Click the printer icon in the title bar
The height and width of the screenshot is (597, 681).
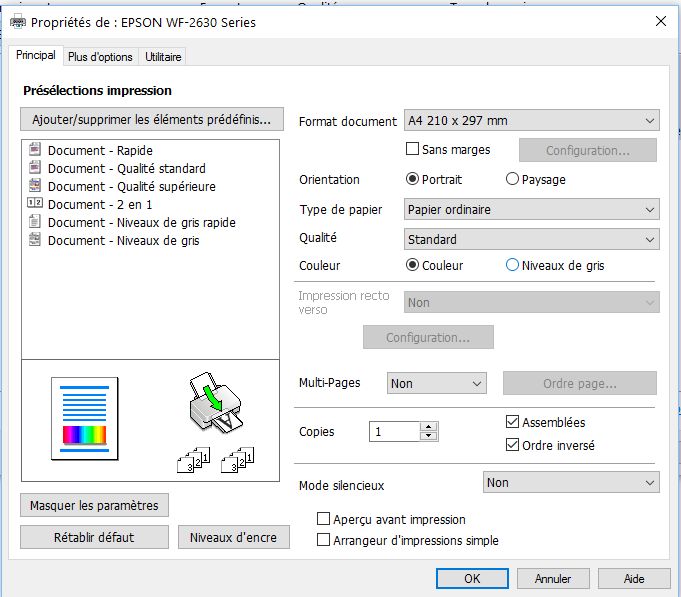click(18, 21)
